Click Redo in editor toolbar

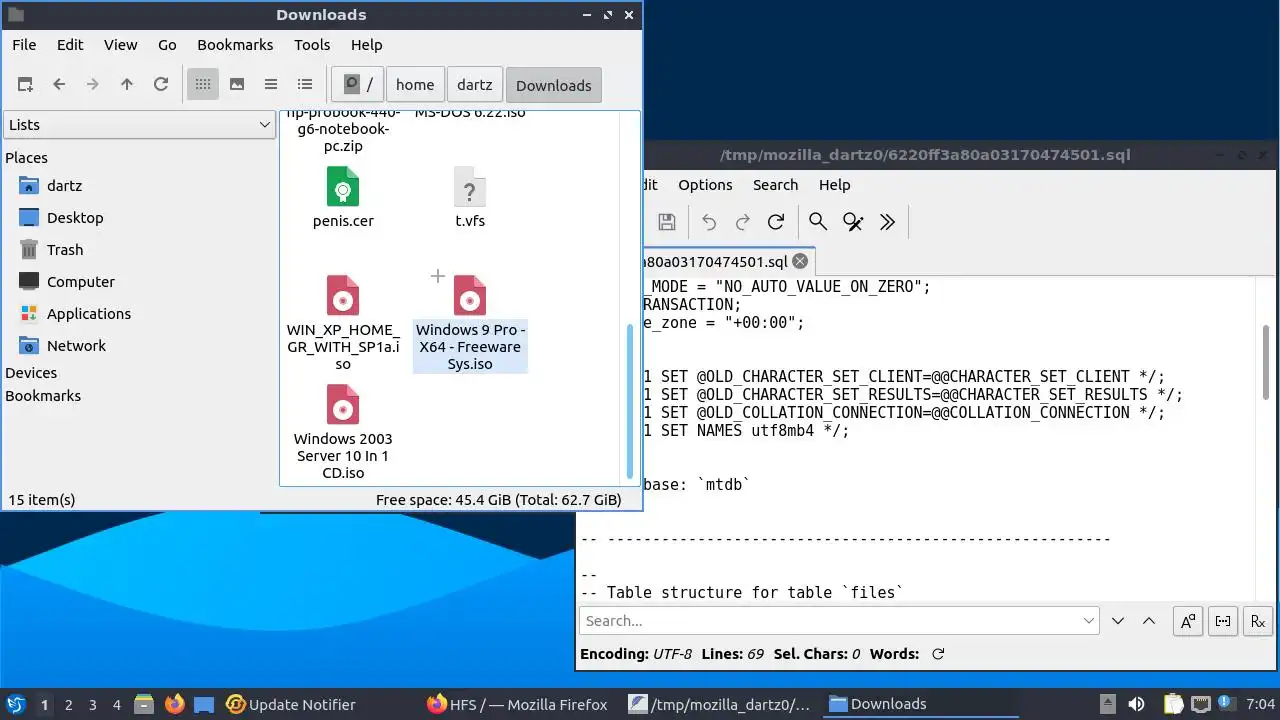[x=743, y=222]
